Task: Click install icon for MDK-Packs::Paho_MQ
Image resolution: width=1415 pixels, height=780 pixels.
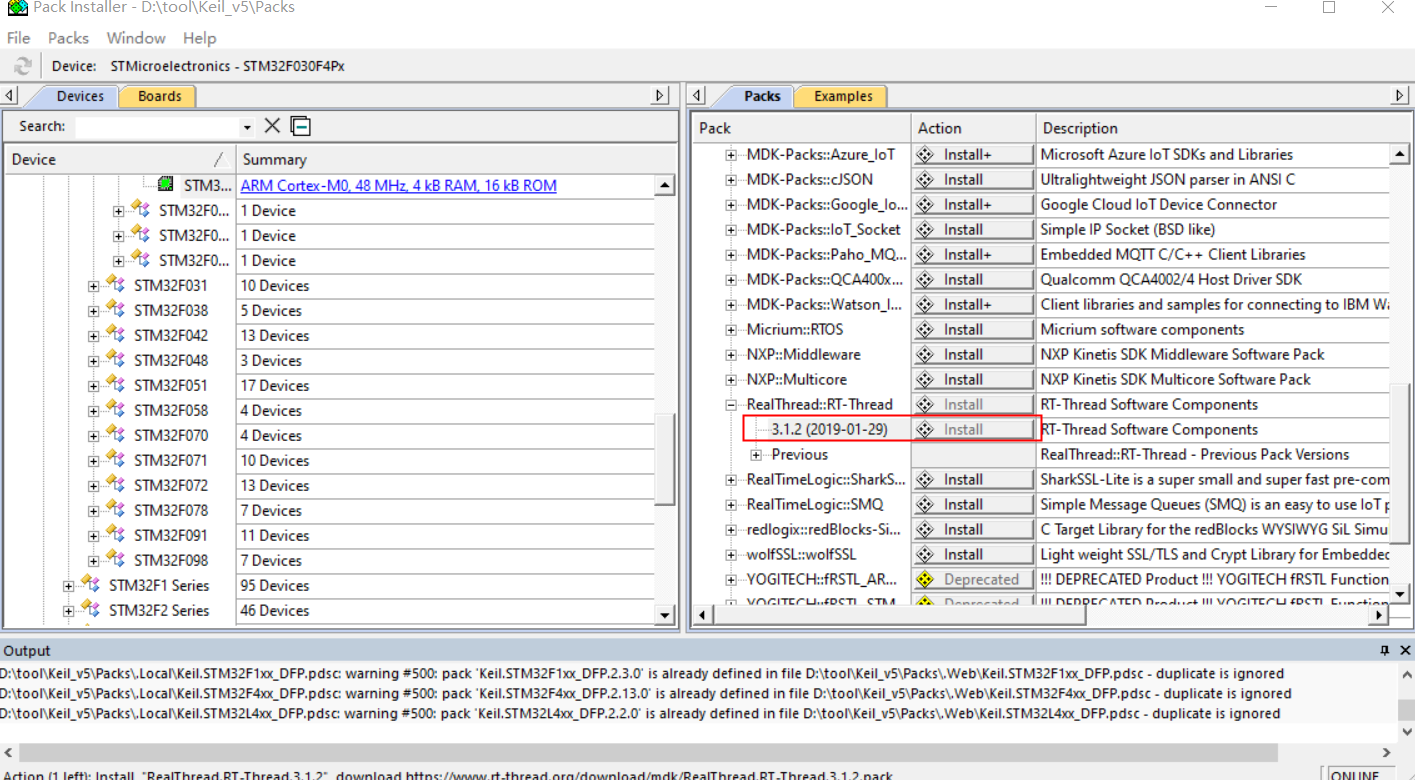Action: pos(925,255)
